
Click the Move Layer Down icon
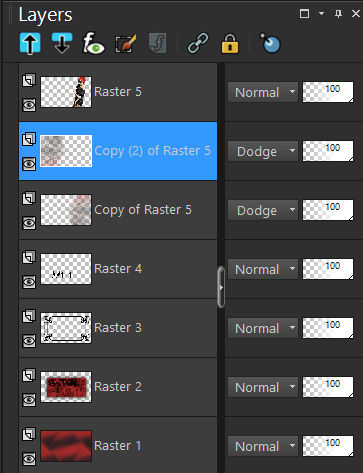[x=62, y=43]
